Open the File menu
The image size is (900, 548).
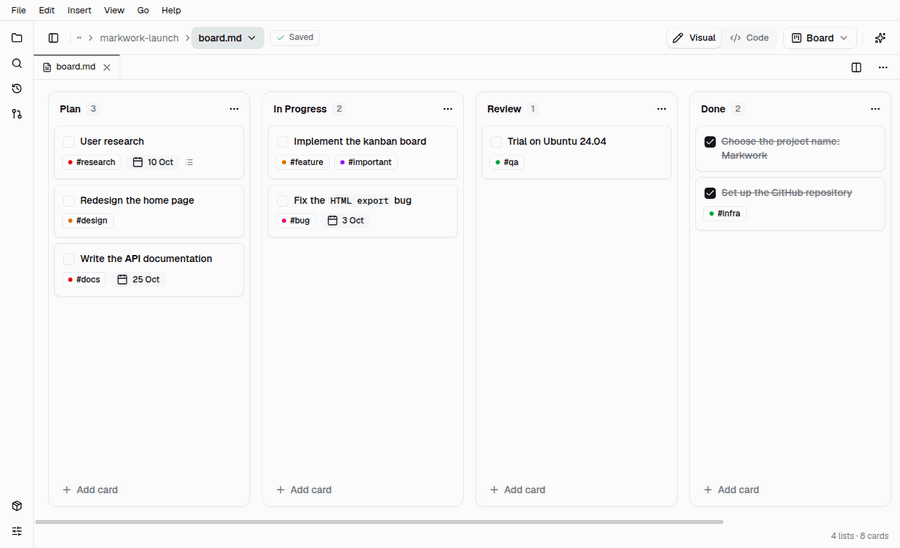pos(18,10)
